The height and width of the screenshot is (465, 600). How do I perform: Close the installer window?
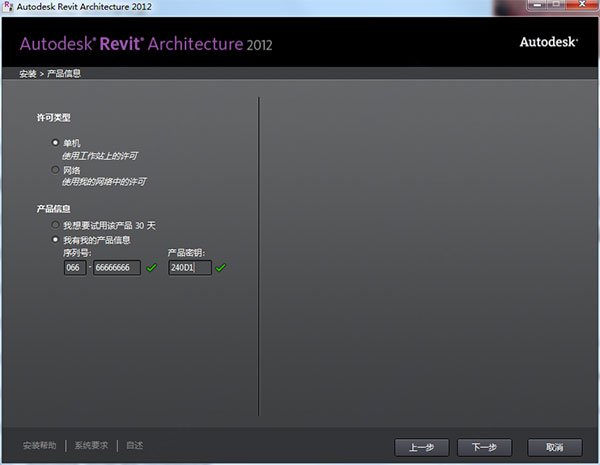(x=582, y=5)
